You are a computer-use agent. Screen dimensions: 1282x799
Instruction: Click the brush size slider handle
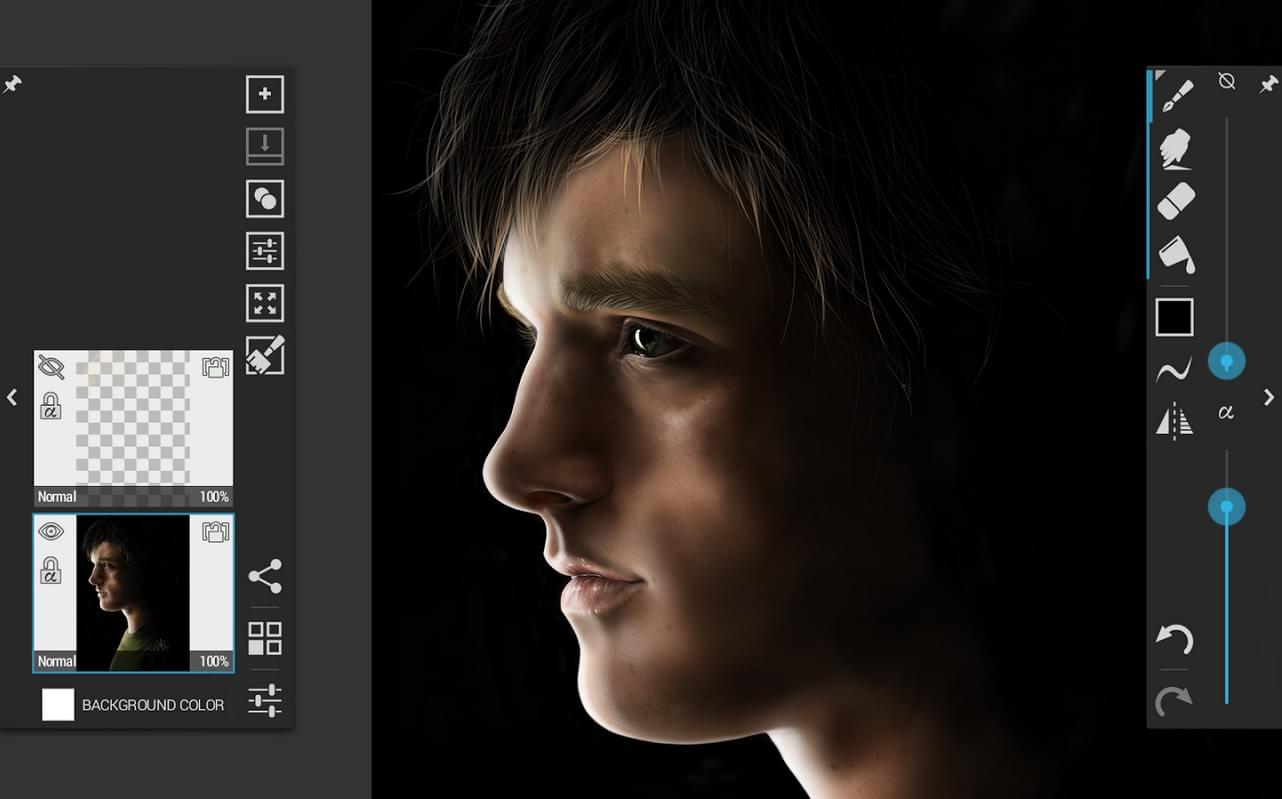click(1227, 361)
